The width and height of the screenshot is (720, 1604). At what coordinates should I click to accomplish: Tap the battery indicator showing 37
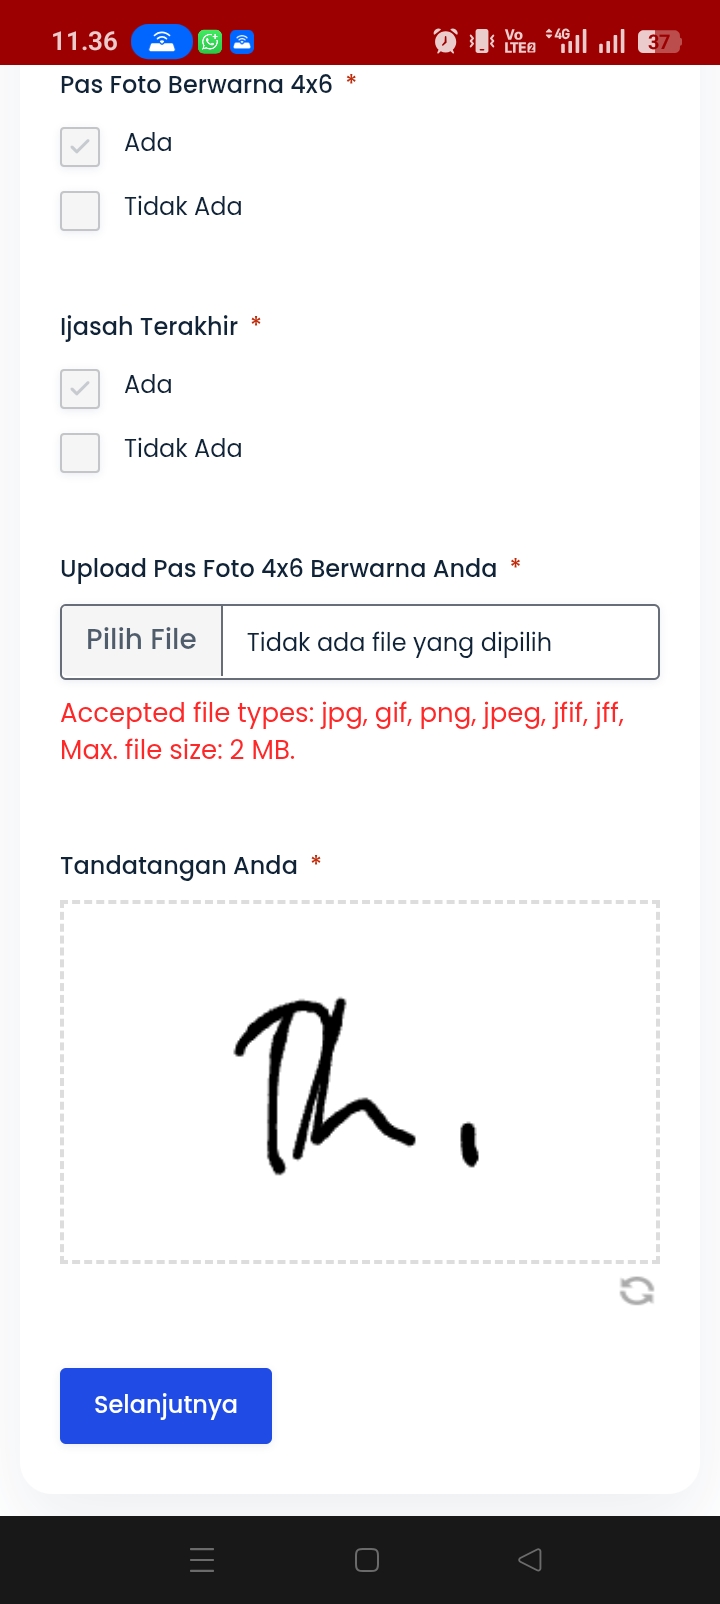(660, 41)
